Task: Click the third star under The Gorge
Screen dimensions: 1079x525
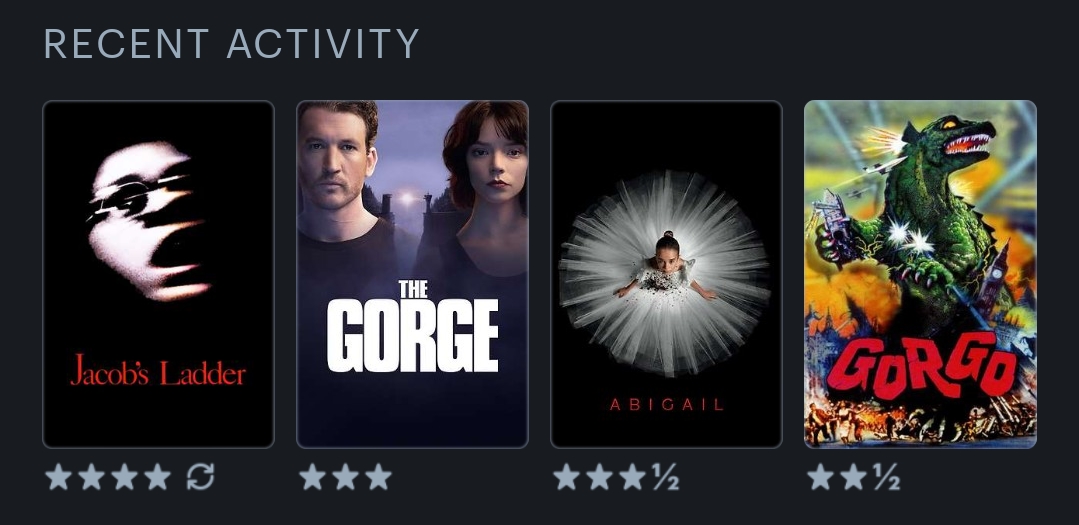Action: [378, 476]
